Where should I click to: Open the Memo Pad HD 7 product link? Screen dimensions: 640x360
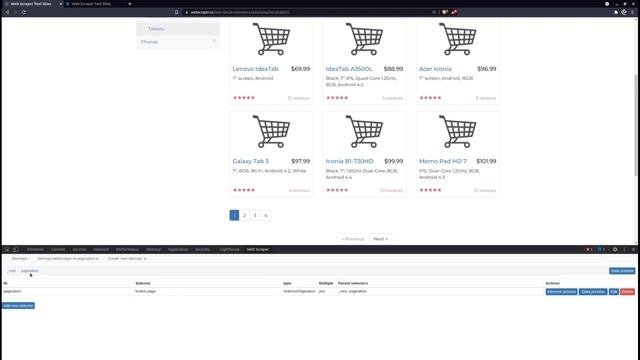443,161
